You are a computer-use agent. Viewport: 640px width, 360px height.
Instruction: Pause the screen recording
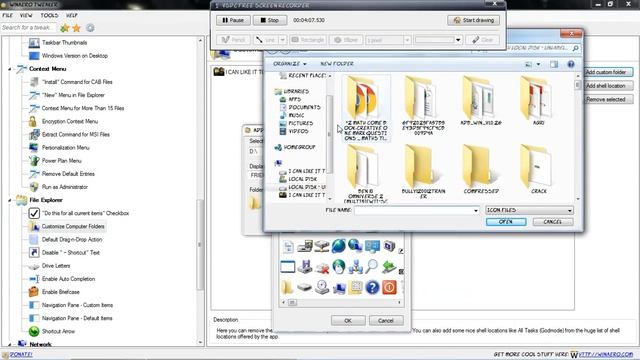(x=233, y=20)
